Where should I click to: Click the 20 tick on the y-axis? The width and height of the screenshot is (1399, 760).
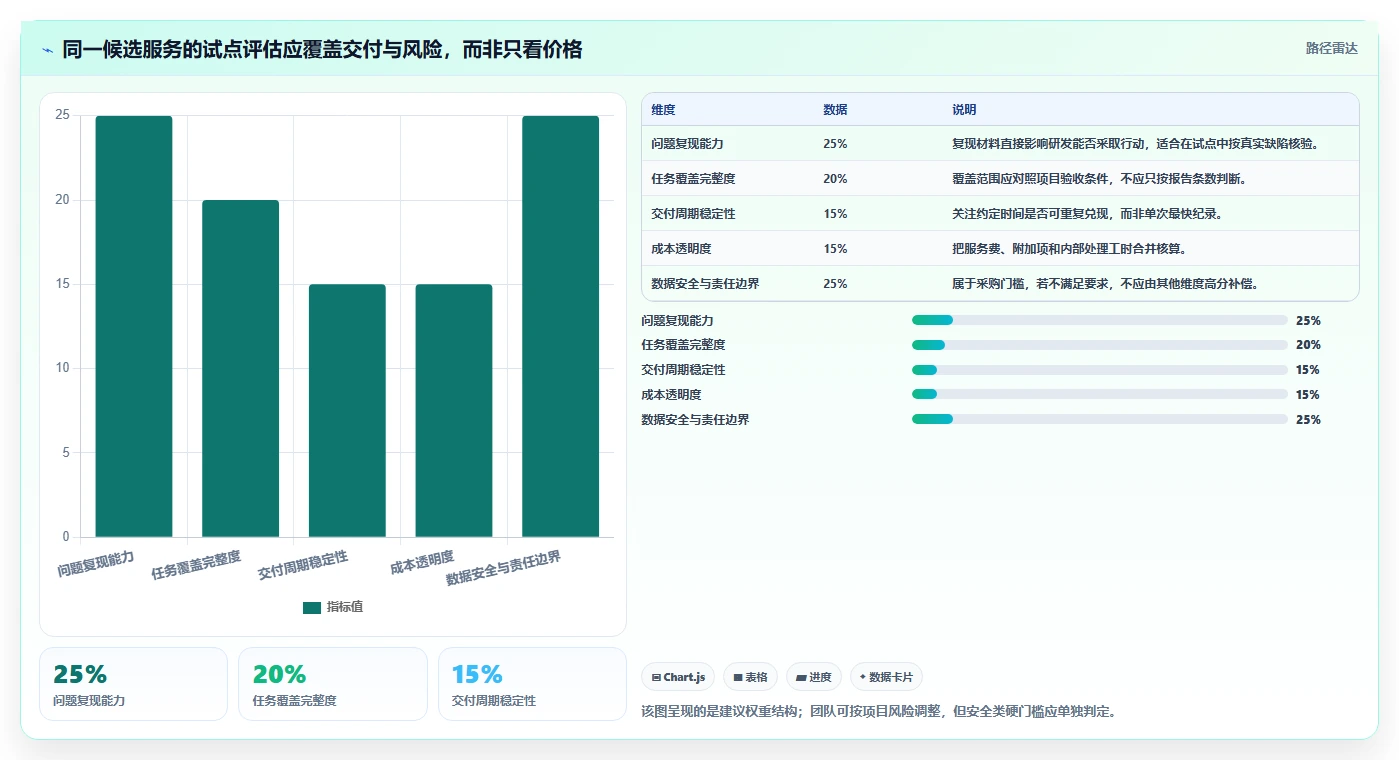coord(62,200)
